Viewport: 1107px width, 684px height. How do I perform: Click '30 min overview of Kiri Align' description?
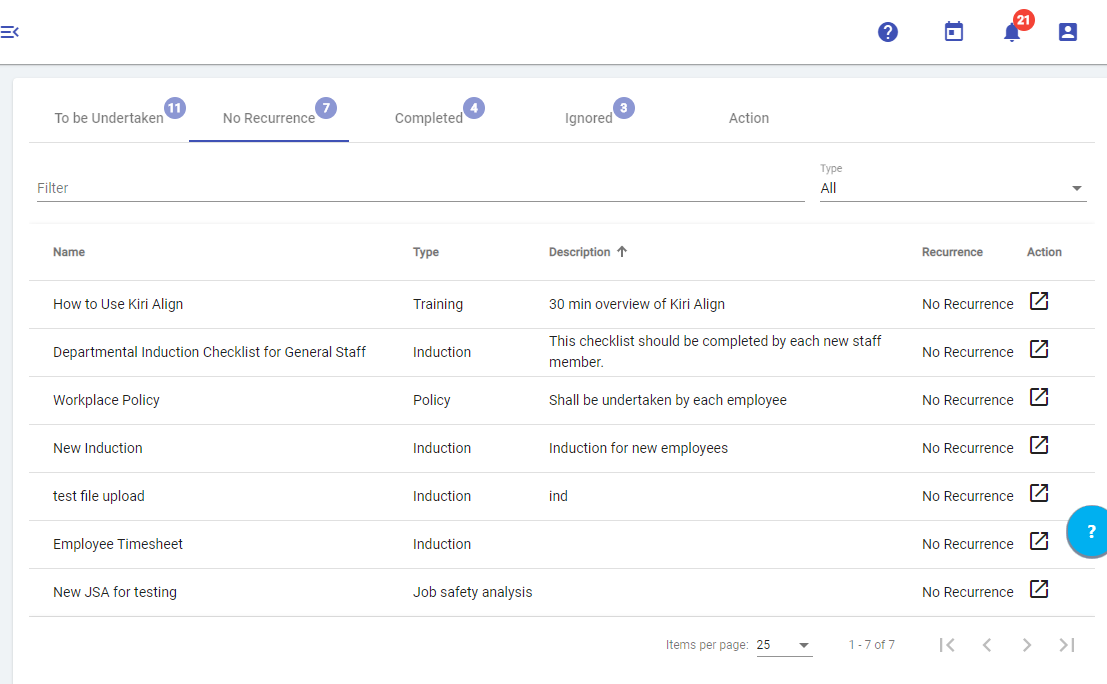click(x=637, y=304)
